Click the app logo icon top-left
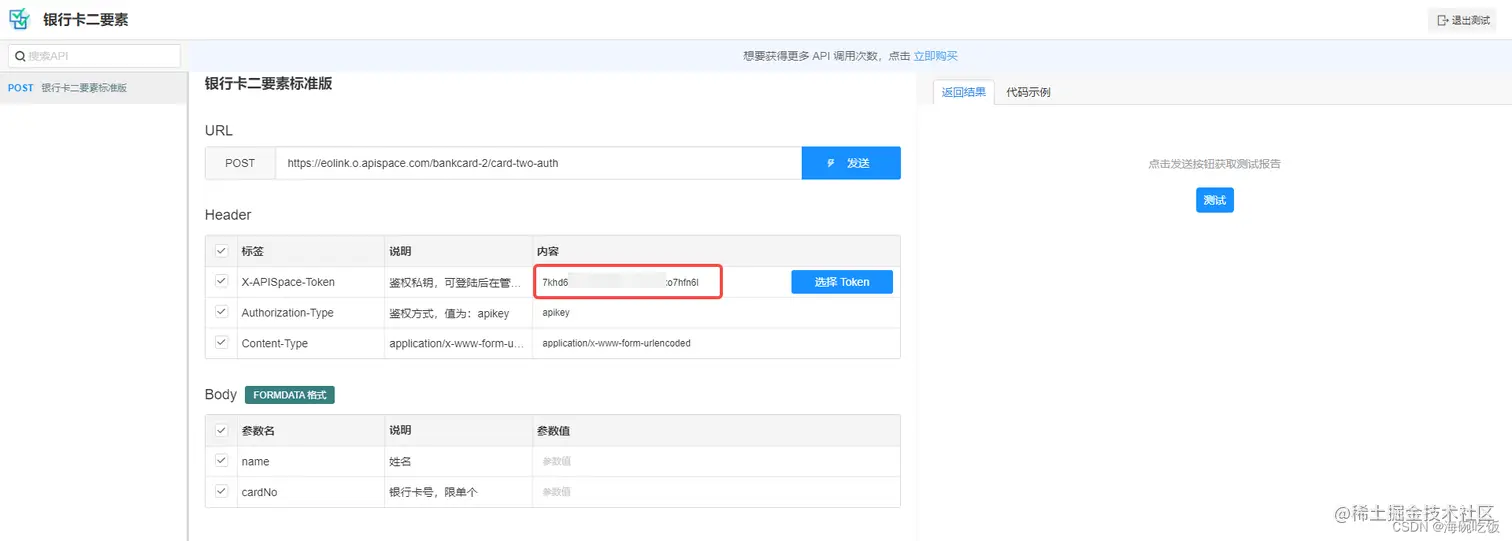Viewport: 1512px width, 541px height. [20, 20]
